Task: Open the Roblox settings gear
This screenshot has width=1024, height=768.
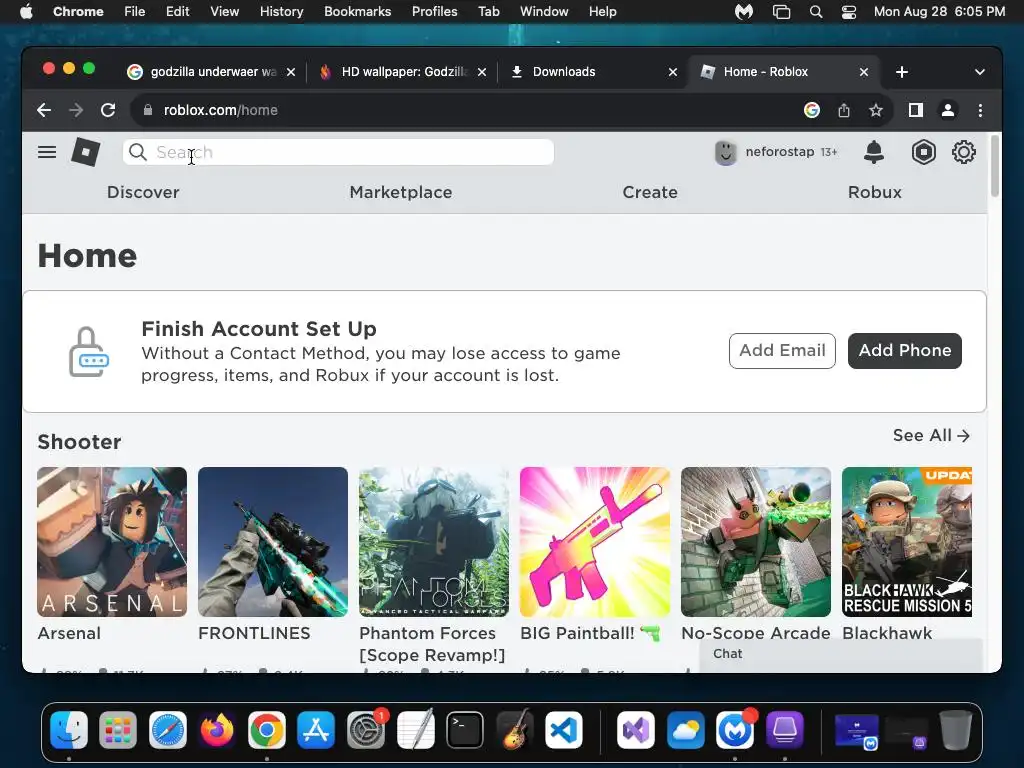Action: 964,152
